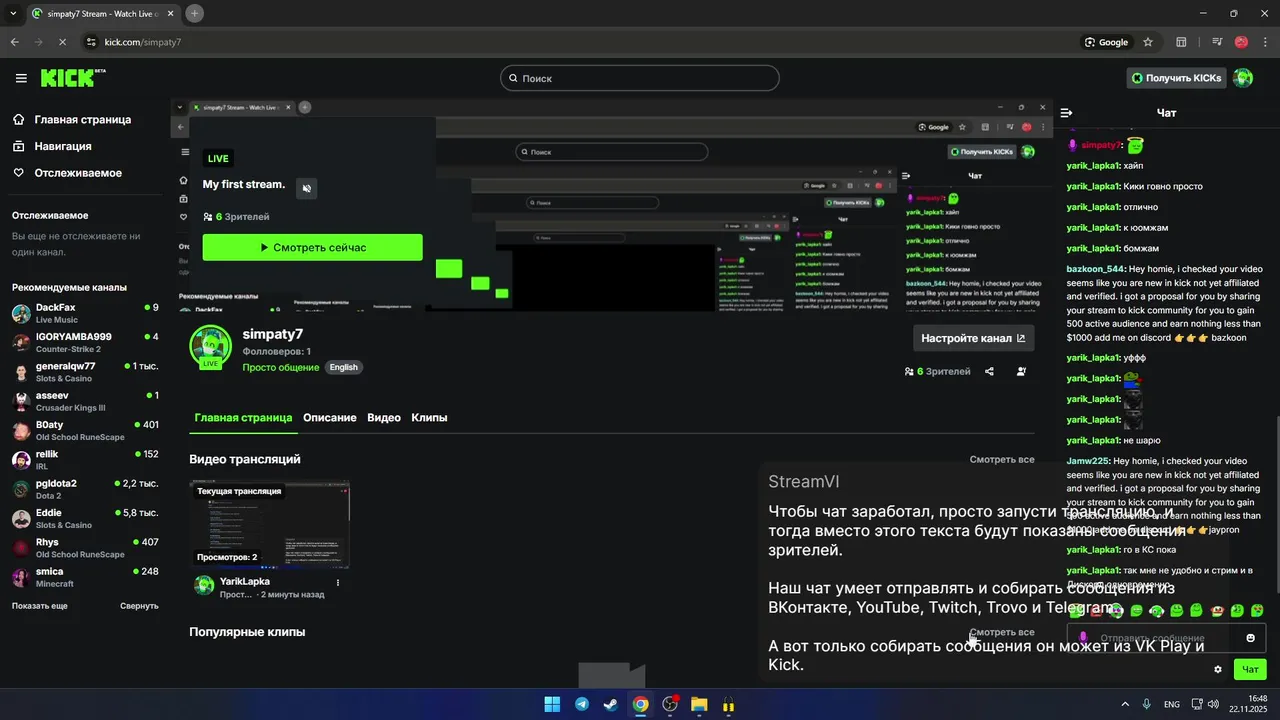Open Chrome three-dot menu

coord(1265,42)
